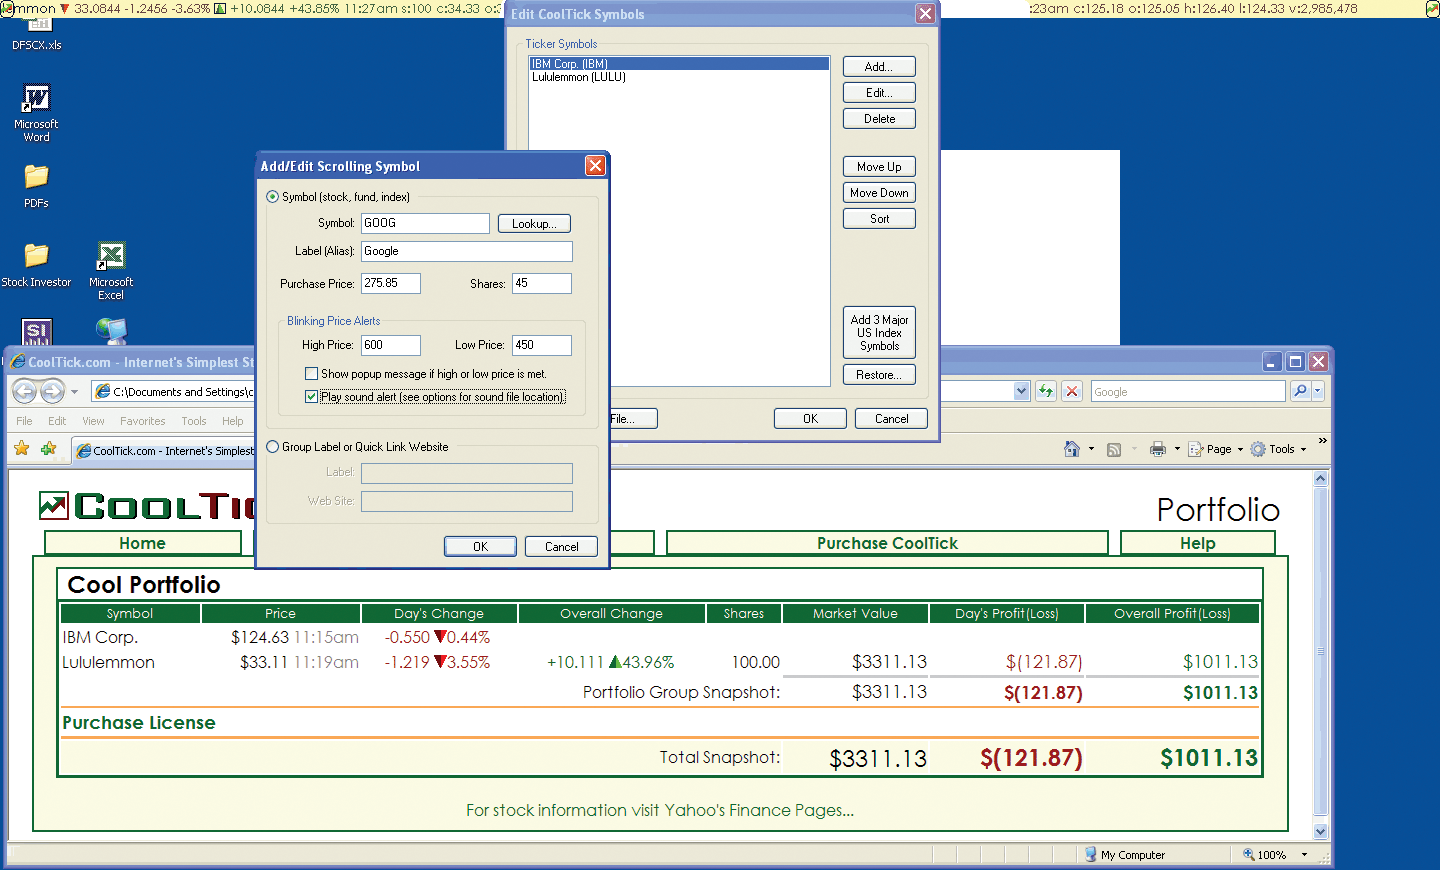Click the Home icon in browser toolbar
The width and height of the screenshot is (1440, 870).
(1073, 449)
